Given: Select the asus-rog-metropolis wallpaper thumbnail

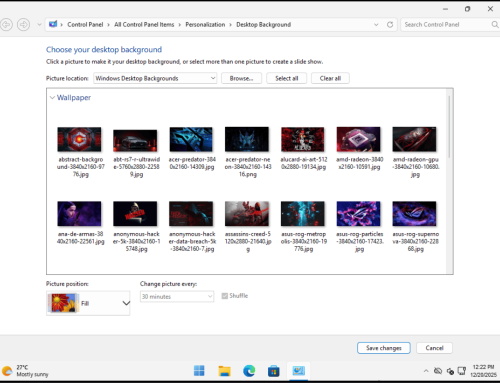Looking at the screenshot, I should 303,214.
